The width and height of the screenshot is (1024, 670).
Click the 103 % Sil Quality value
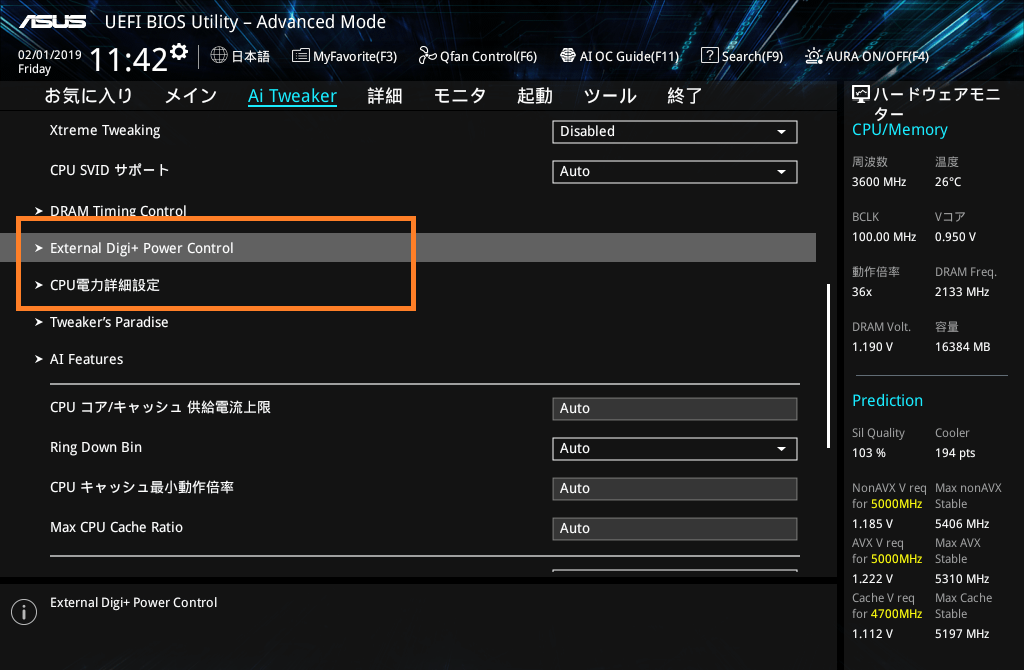[869, 453]
